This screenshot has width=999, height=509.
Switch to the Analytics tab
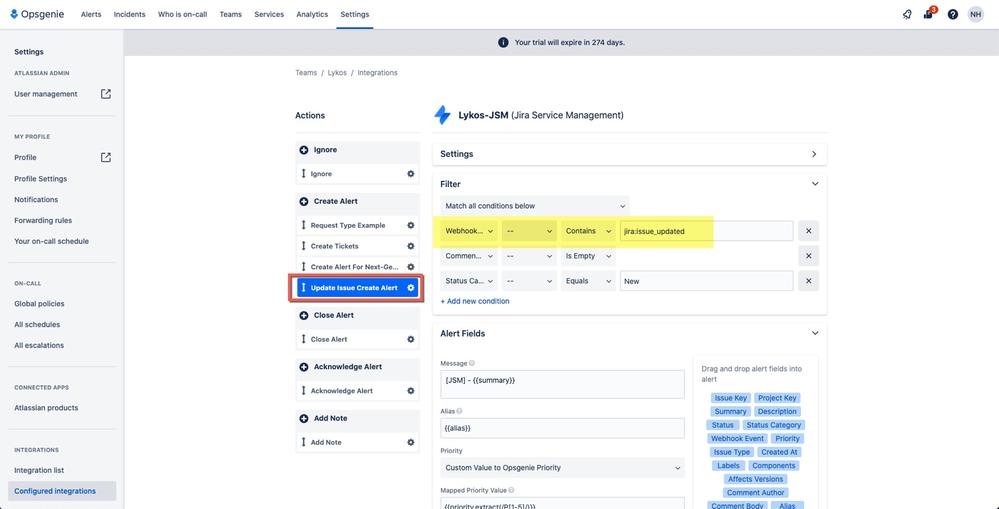(312, 14)
